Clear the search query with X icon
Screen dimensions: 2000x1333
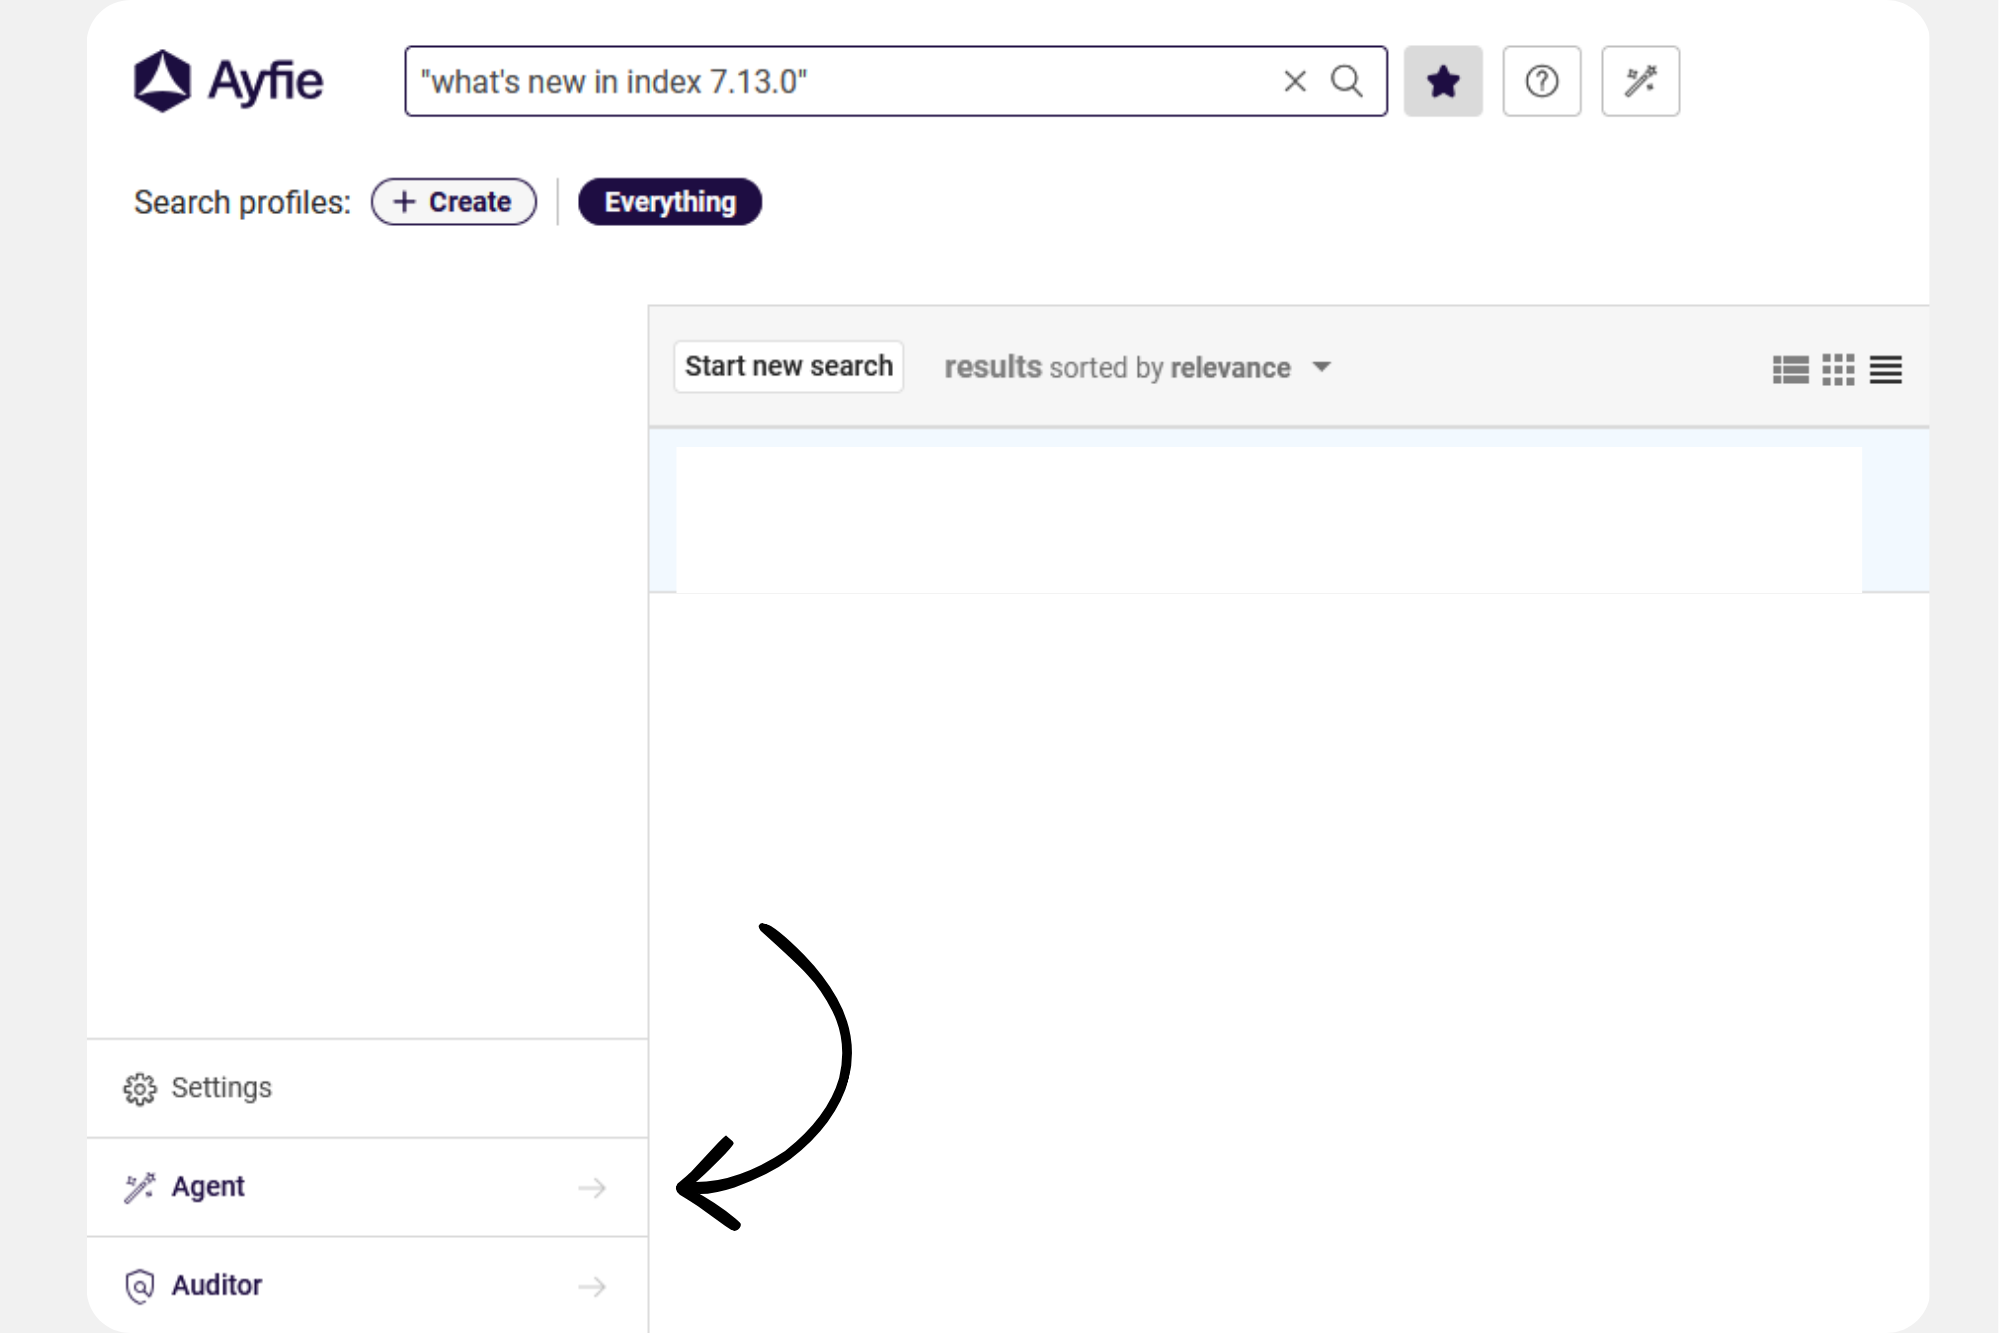pyautogui.click(x=1294, y=81)
